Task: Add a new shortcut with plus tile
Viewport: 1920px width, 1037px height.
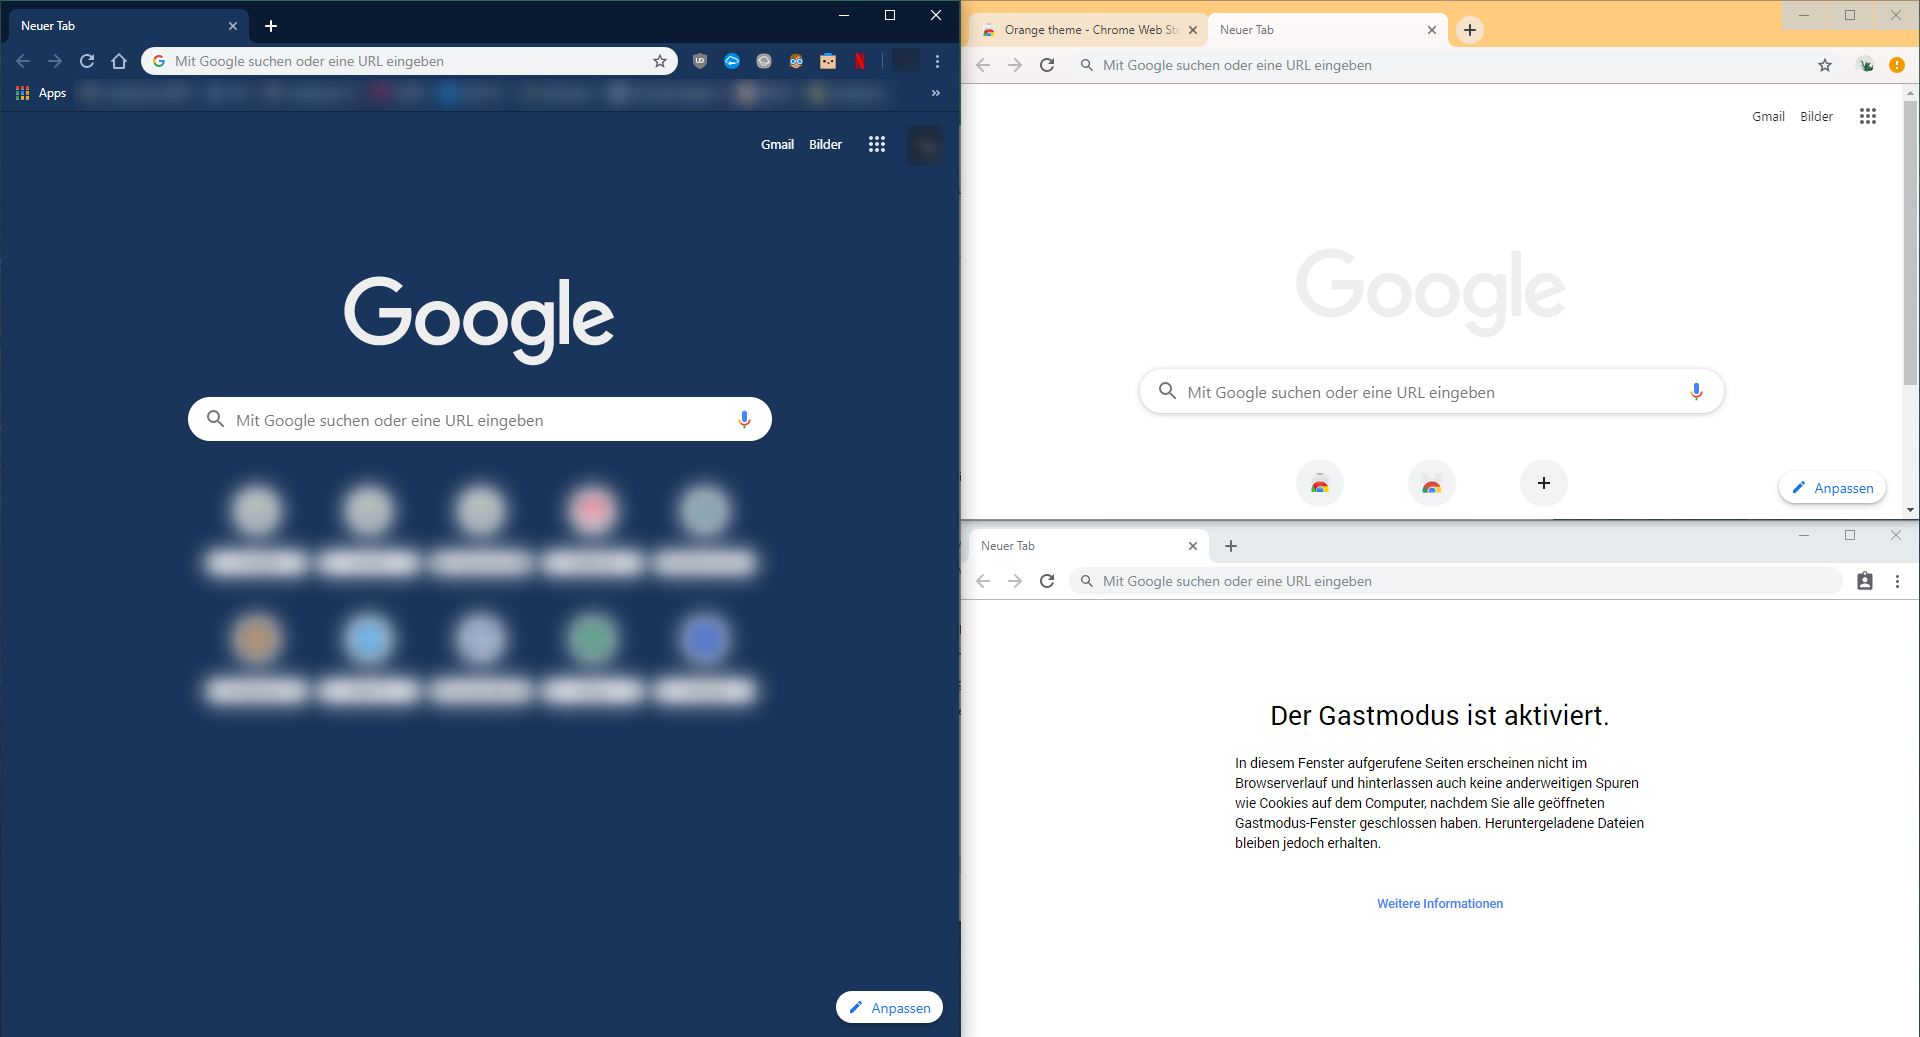Action: tap(1544, 484)
